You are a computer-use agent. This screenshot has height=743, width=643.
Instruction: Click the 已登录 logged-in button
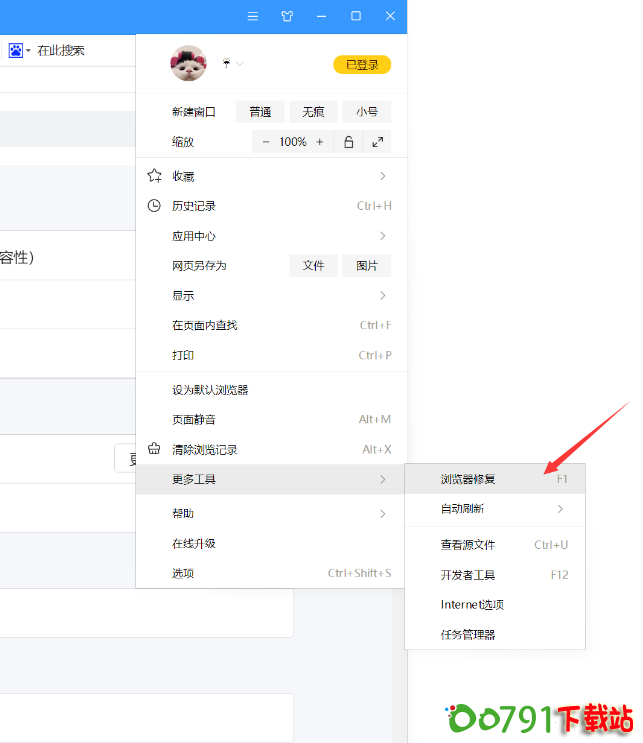tap(362, 64)
